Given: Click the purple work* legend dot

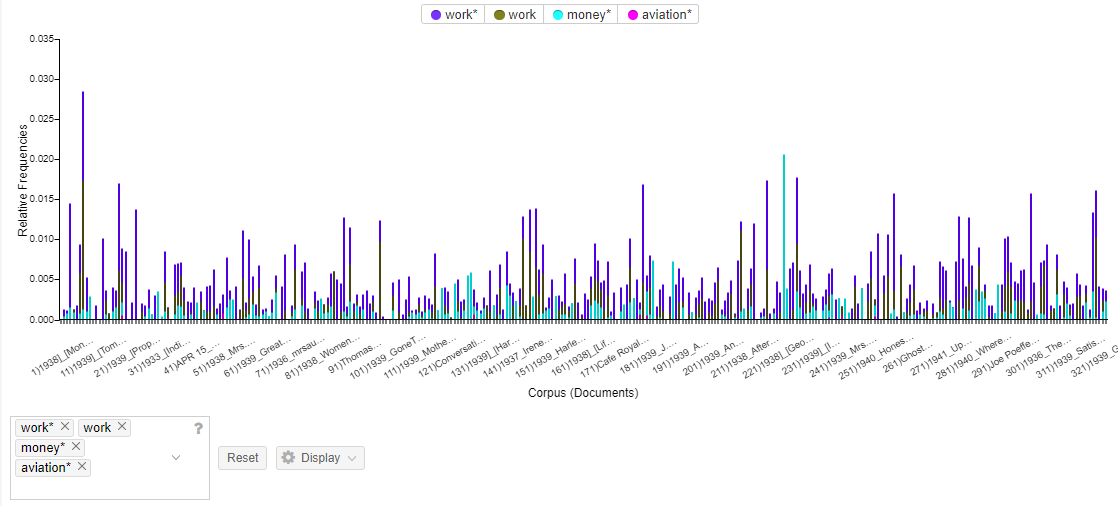Looking at the screenshot, I should 436,14.
